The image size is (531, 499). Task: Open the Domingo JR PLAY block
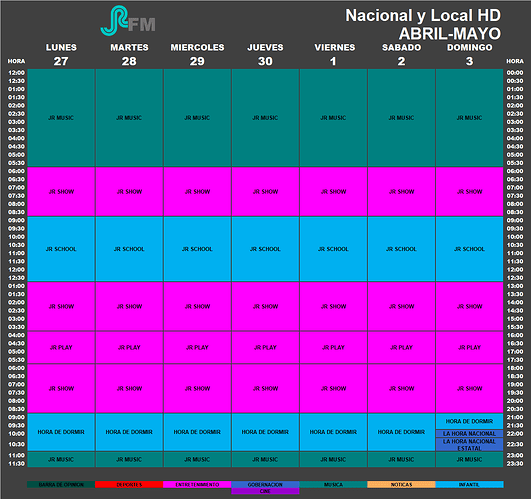[469, 347]
